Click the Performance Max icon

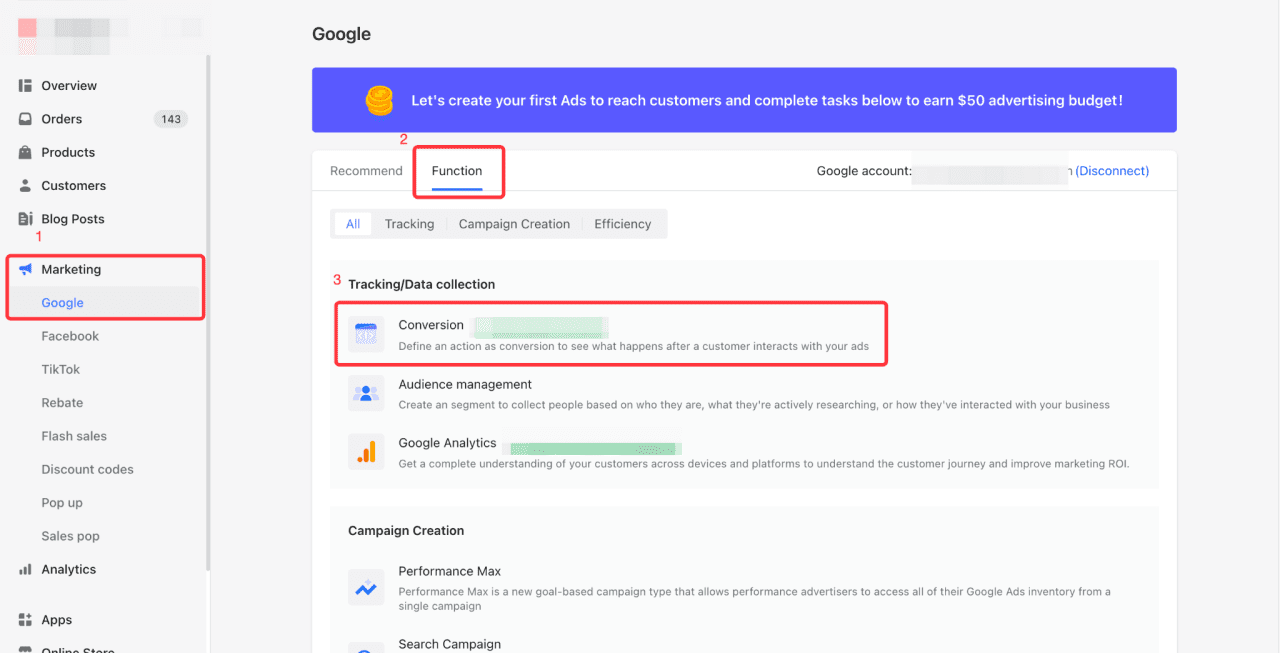366,587
